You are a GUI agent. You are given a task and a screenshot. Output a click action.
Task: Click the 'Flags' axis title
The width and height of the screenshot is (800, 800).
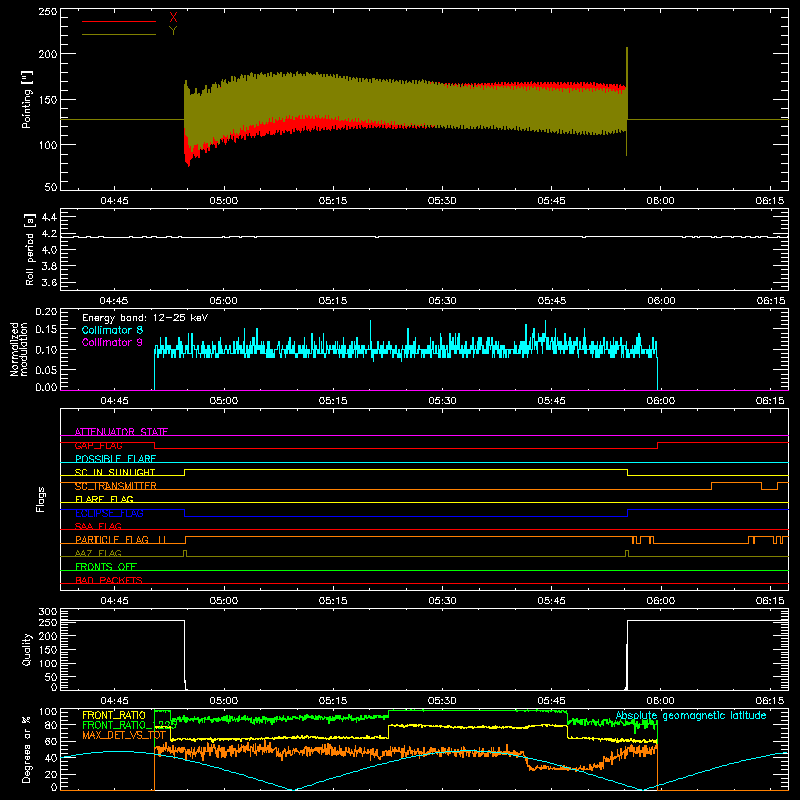[x=40, y=499]
